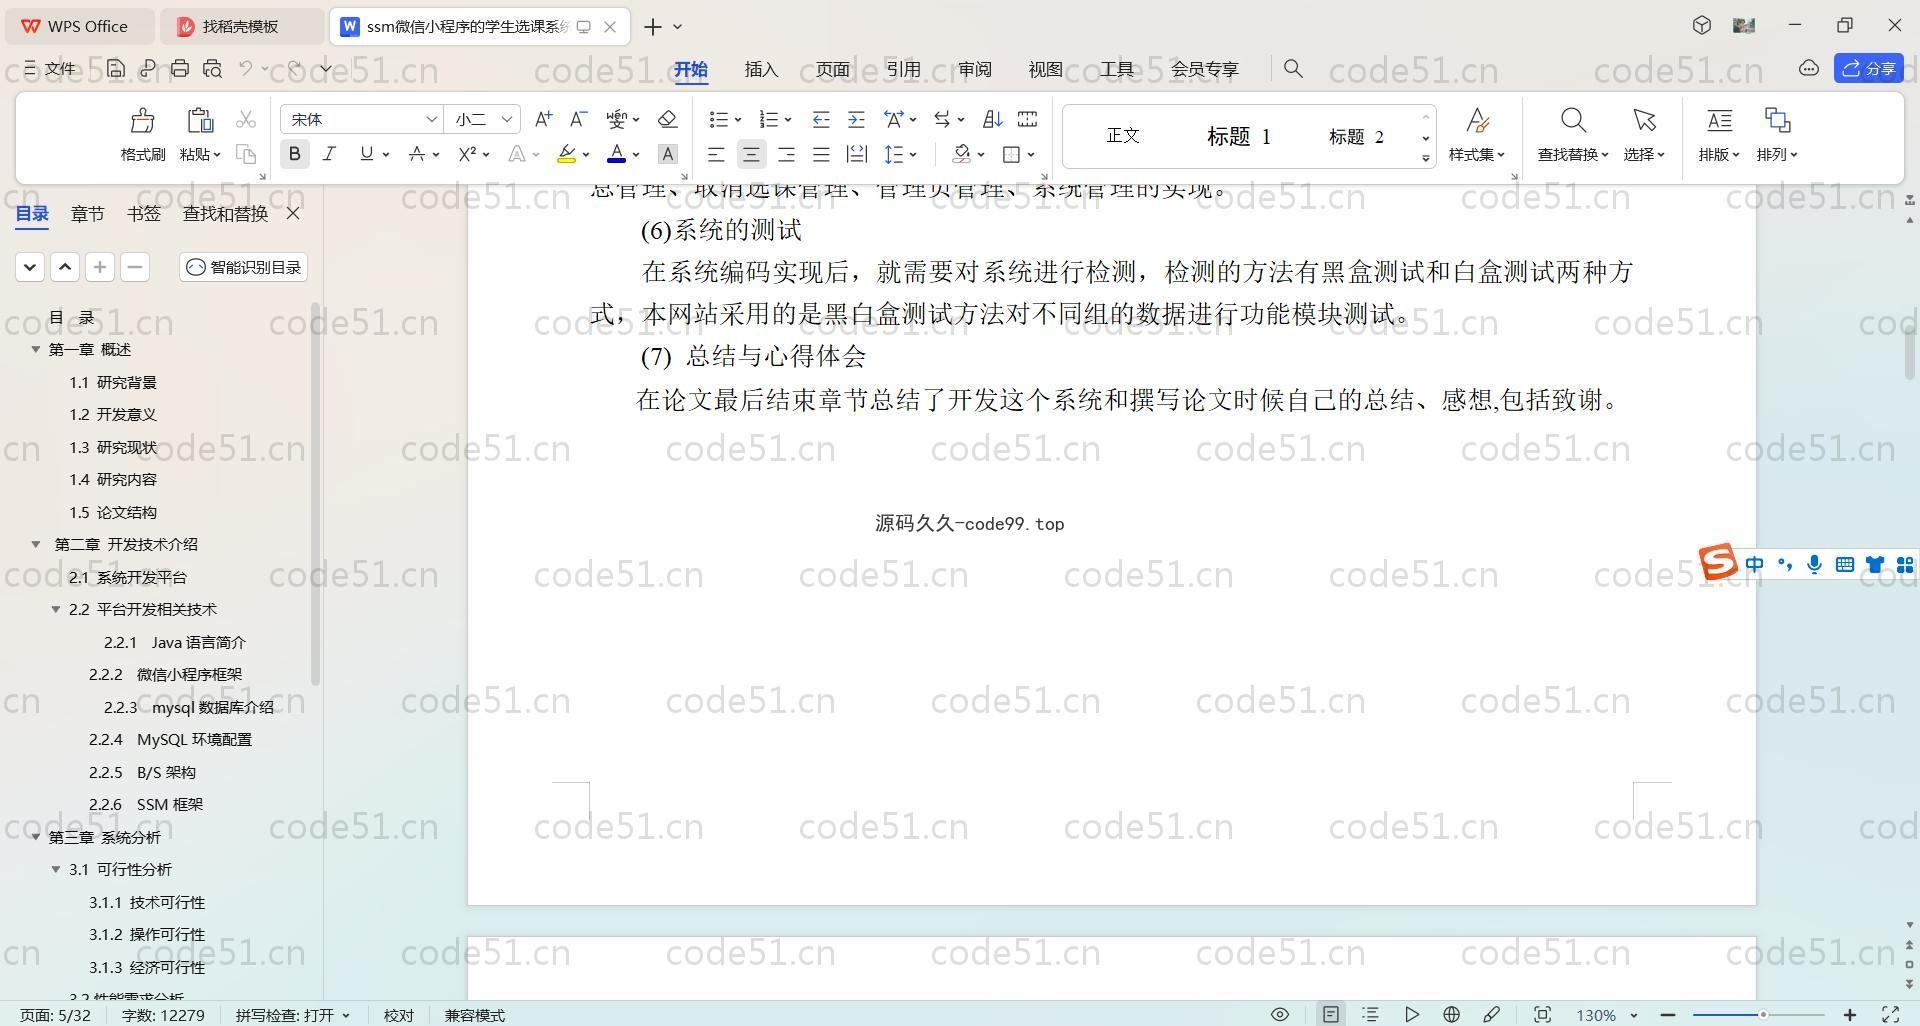Image resolution: width=1920 pixels, height=1026 pixels.
Task: Click the eye protection mode icon in status bar
Action: coord(1279,1014)
